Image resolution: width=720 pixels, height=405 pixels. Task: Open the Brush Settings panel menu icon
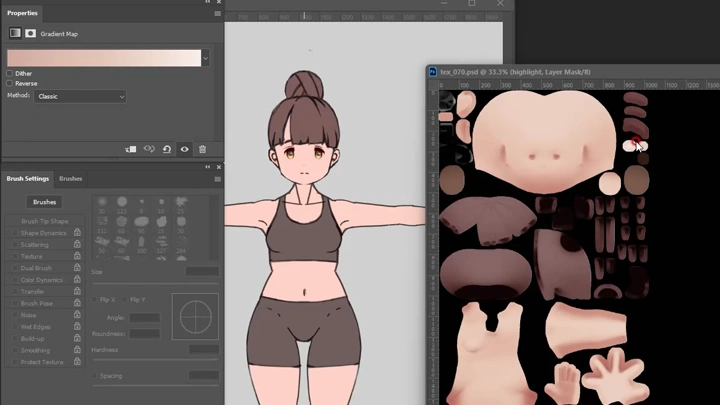pyautogui.click(x=218, y=179)
